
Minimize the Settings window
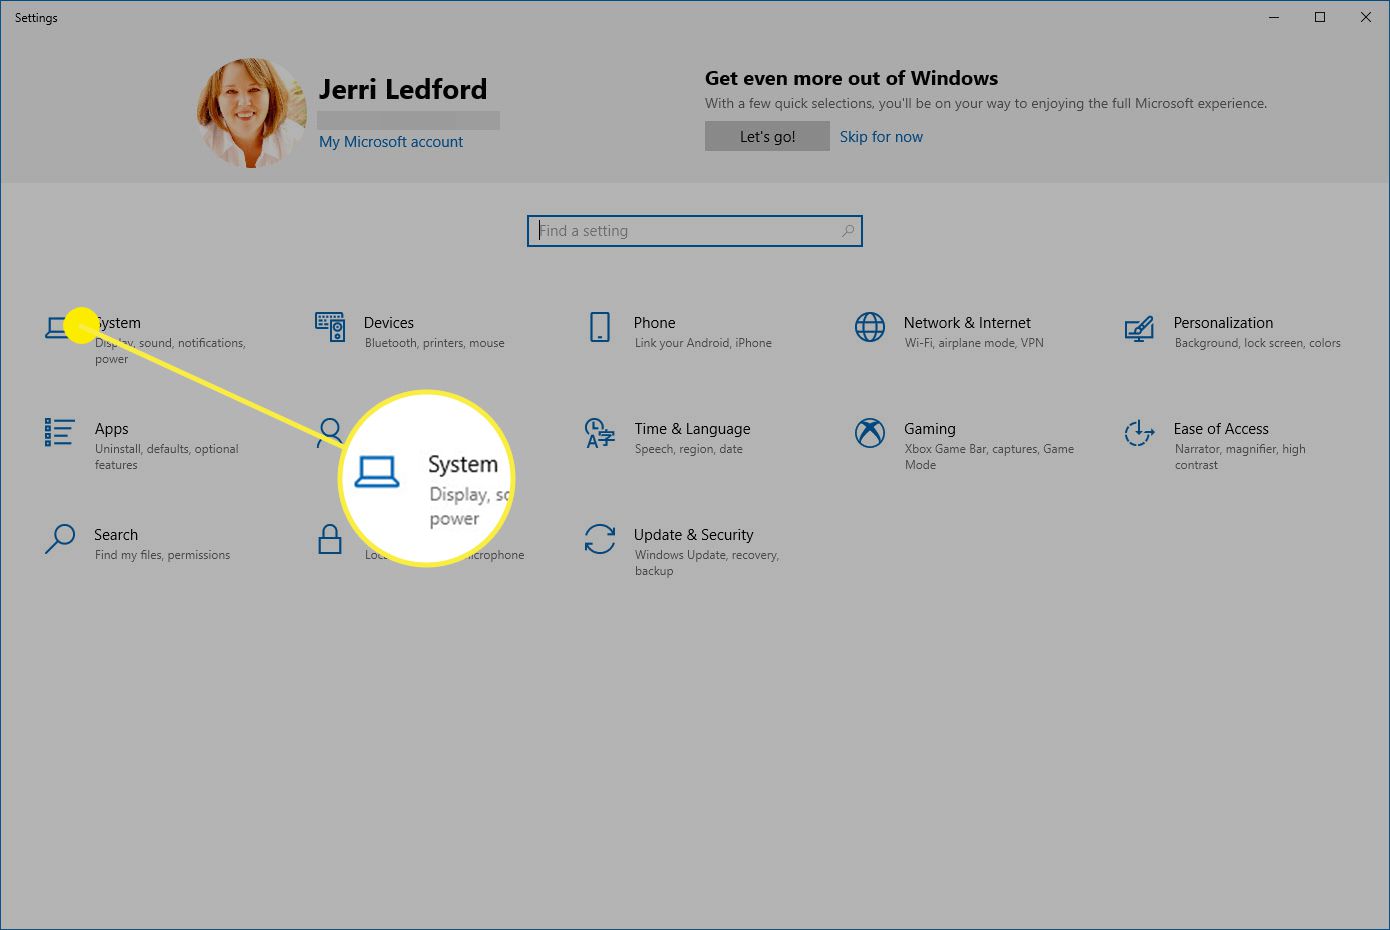pyautogui.click(x=1274, y=17)
